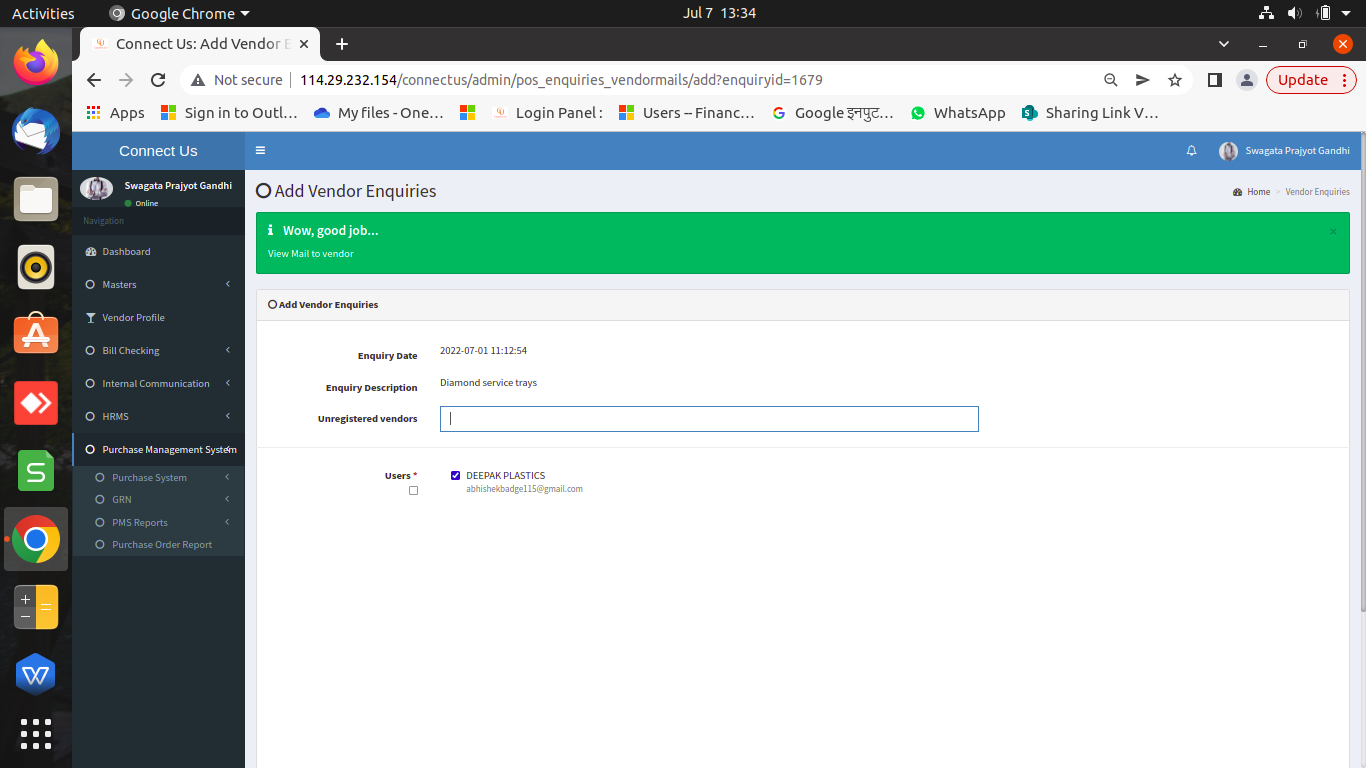The height and width of the screenshot is (768, 1366).
Task: Open the Apps bookmark
Action: 115,113
